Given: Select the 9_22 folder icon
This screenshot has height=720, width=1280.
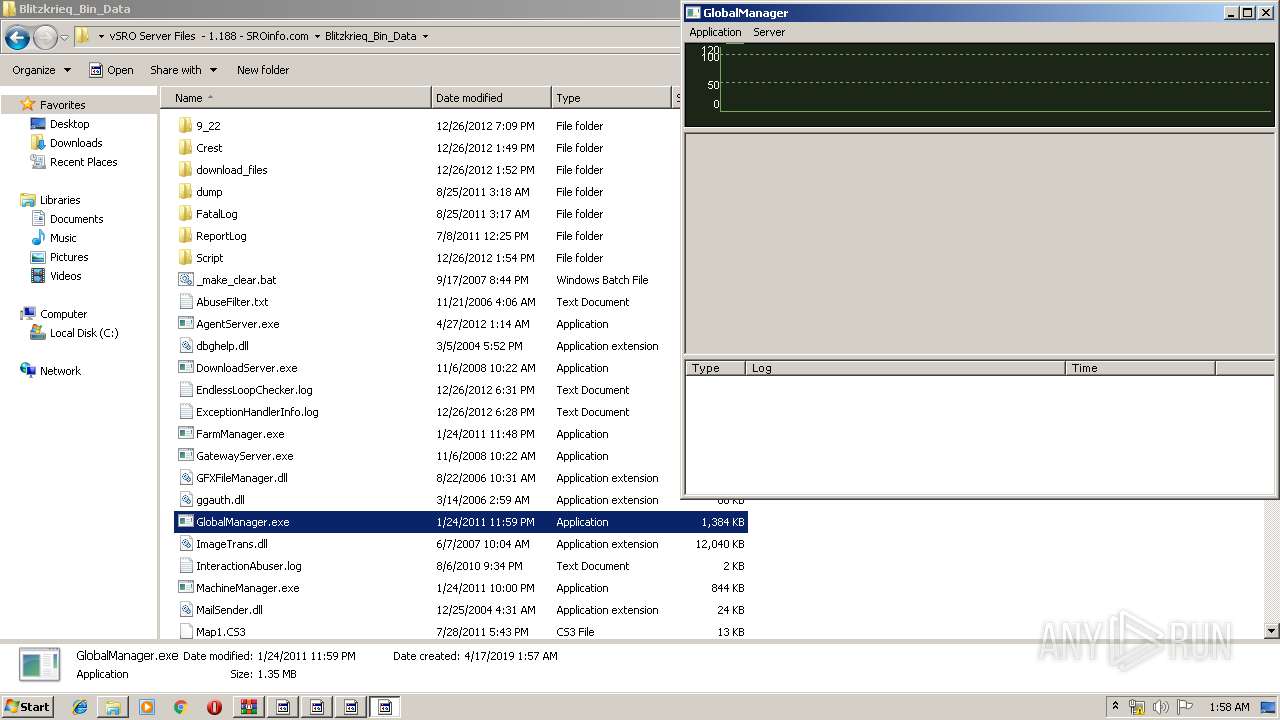Looking at the screenshot, I should point(185,126).
